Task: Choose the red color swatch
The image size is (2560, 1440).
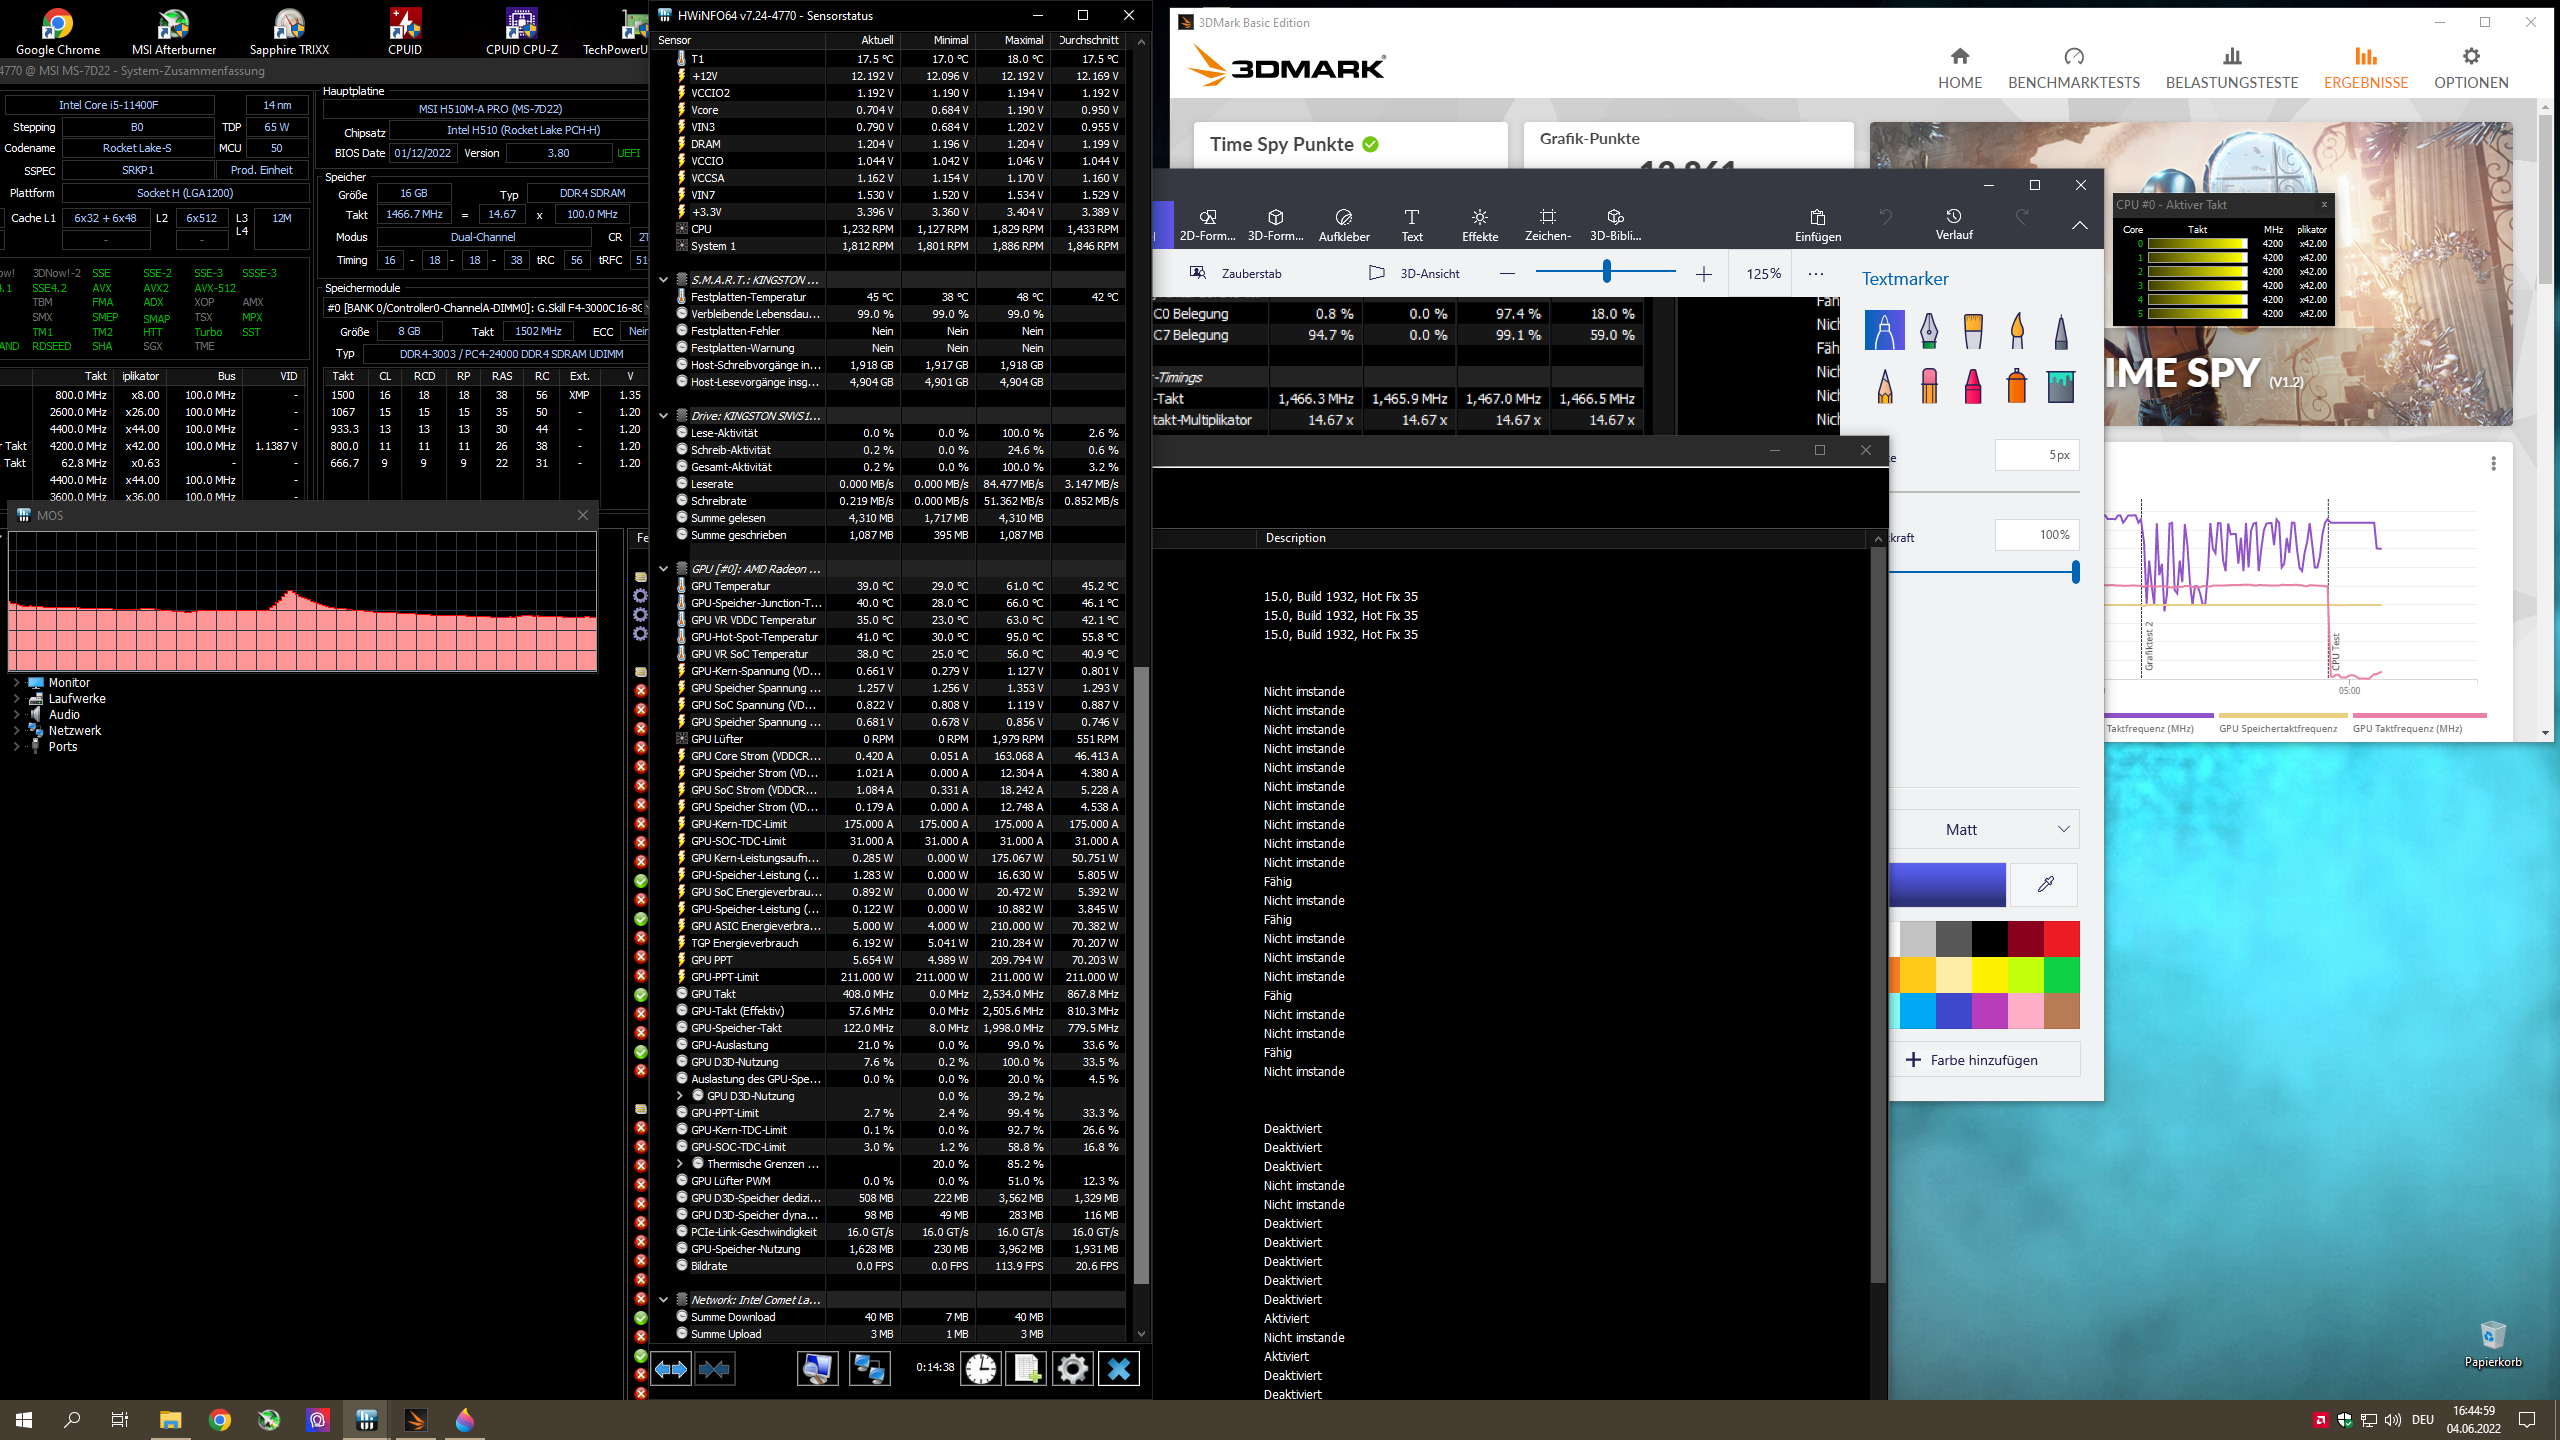Action: click(x=2061, y=939)
